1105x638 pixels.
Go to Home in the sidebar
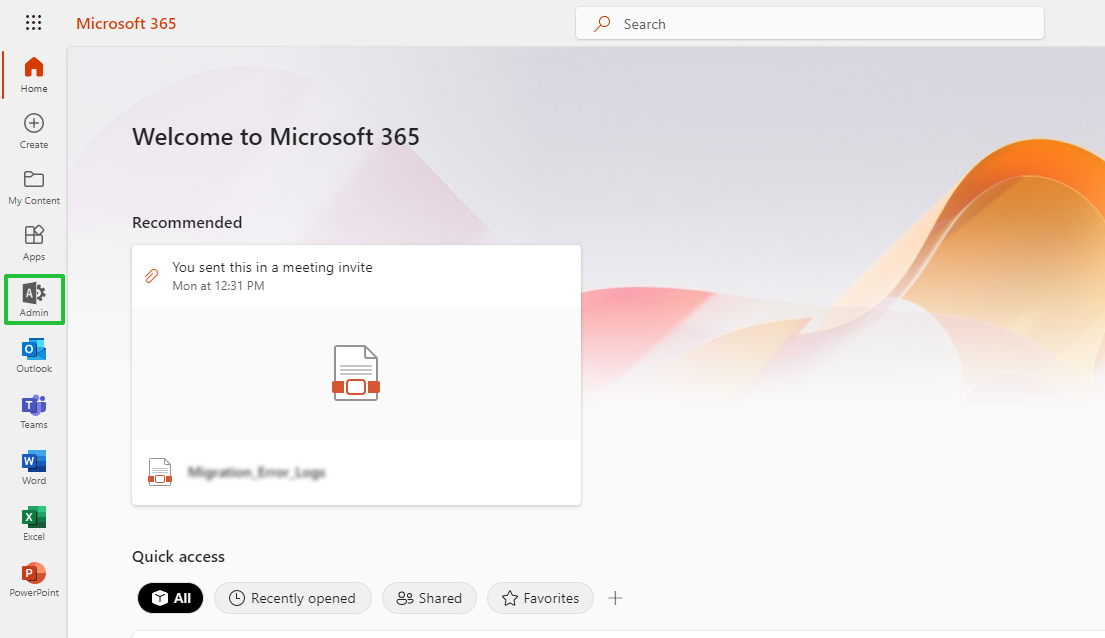[x=34, y=75]
